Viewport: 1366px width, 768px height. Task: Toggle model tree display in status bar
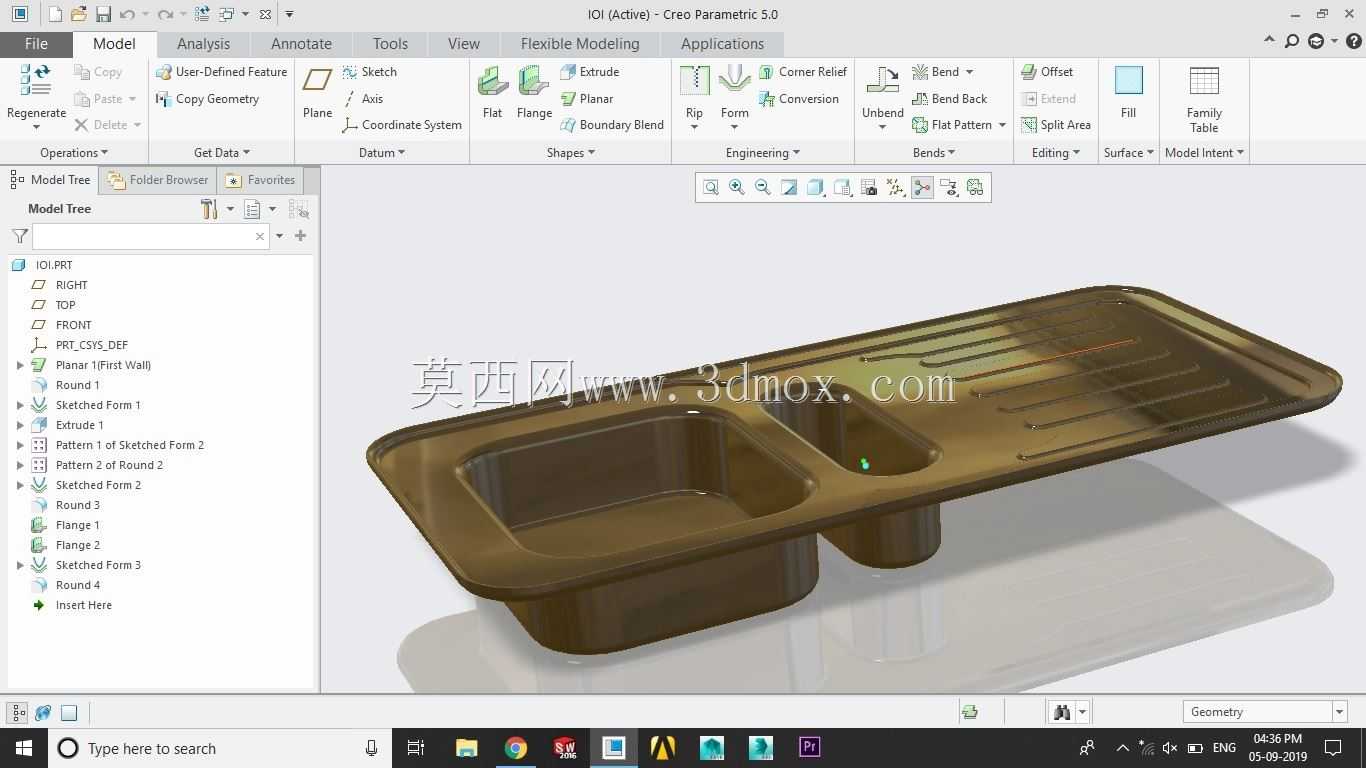(18, 713)
